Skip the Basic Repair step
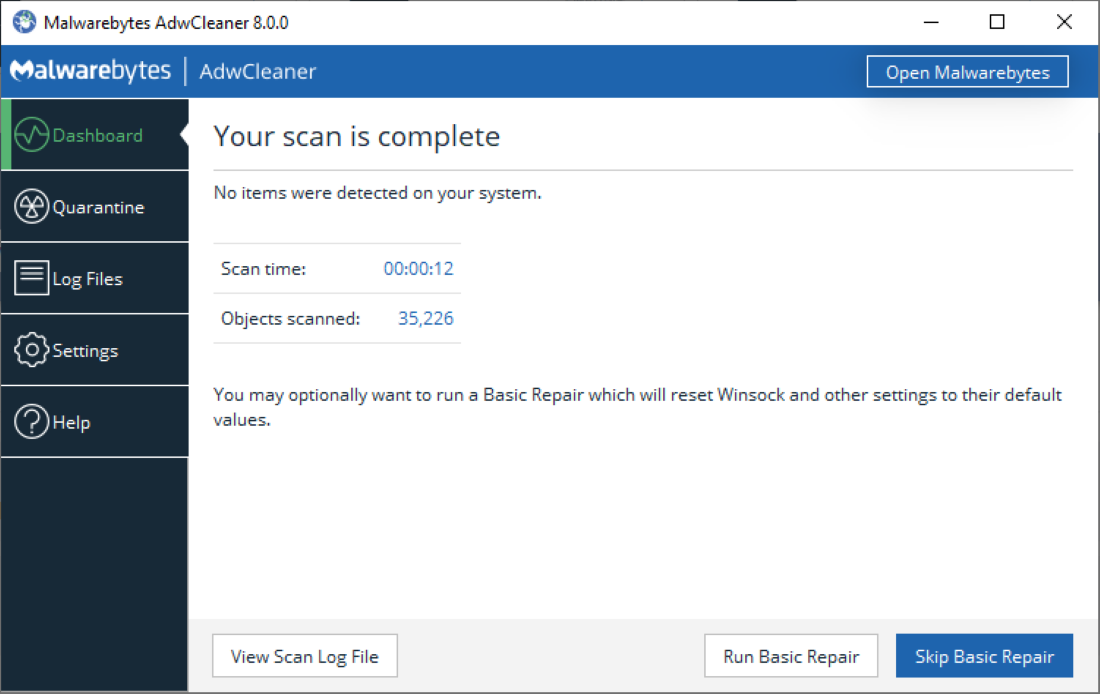The height and width of the screenshot is (694, 1100). (984, 655)
